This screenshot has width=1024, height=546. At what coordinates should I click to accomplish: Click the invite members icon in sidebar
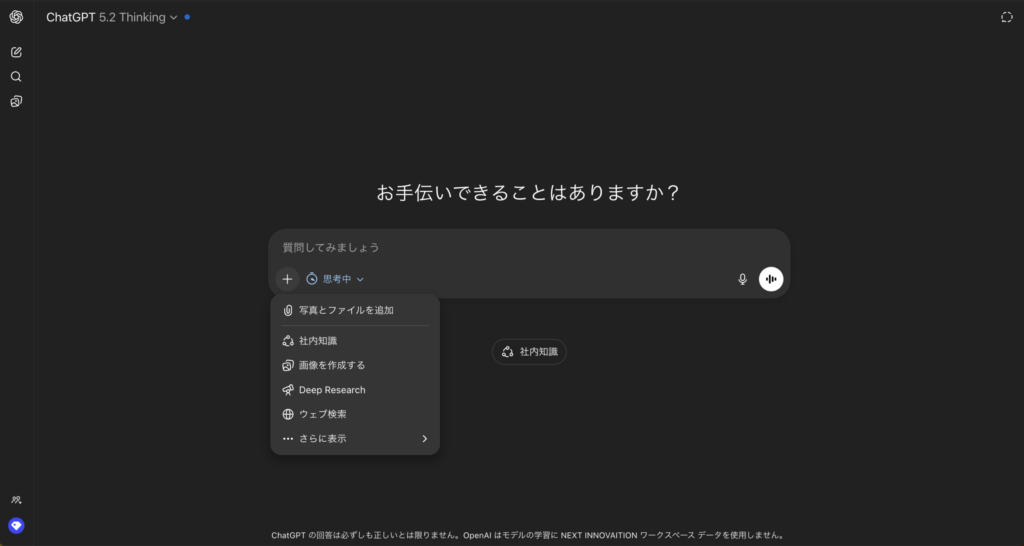(16, 500)
